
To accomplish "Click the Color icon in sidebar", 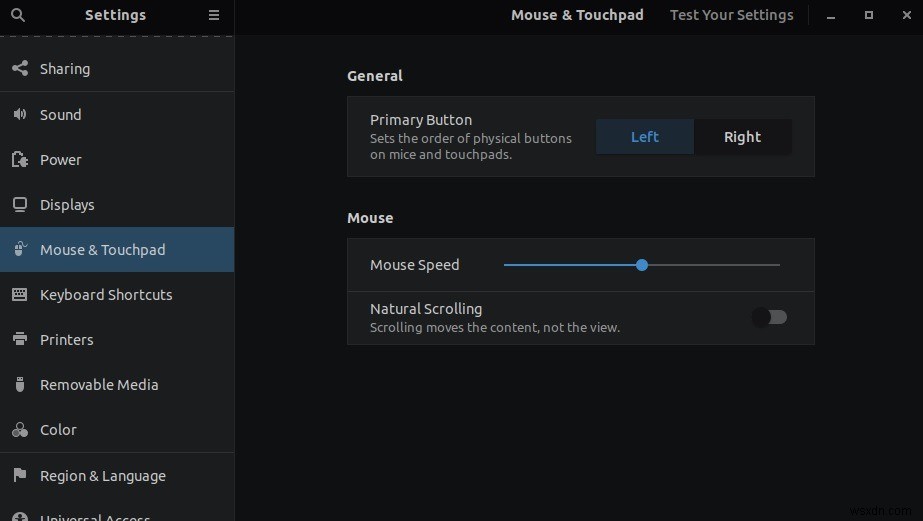I will (x=19, y=430).
